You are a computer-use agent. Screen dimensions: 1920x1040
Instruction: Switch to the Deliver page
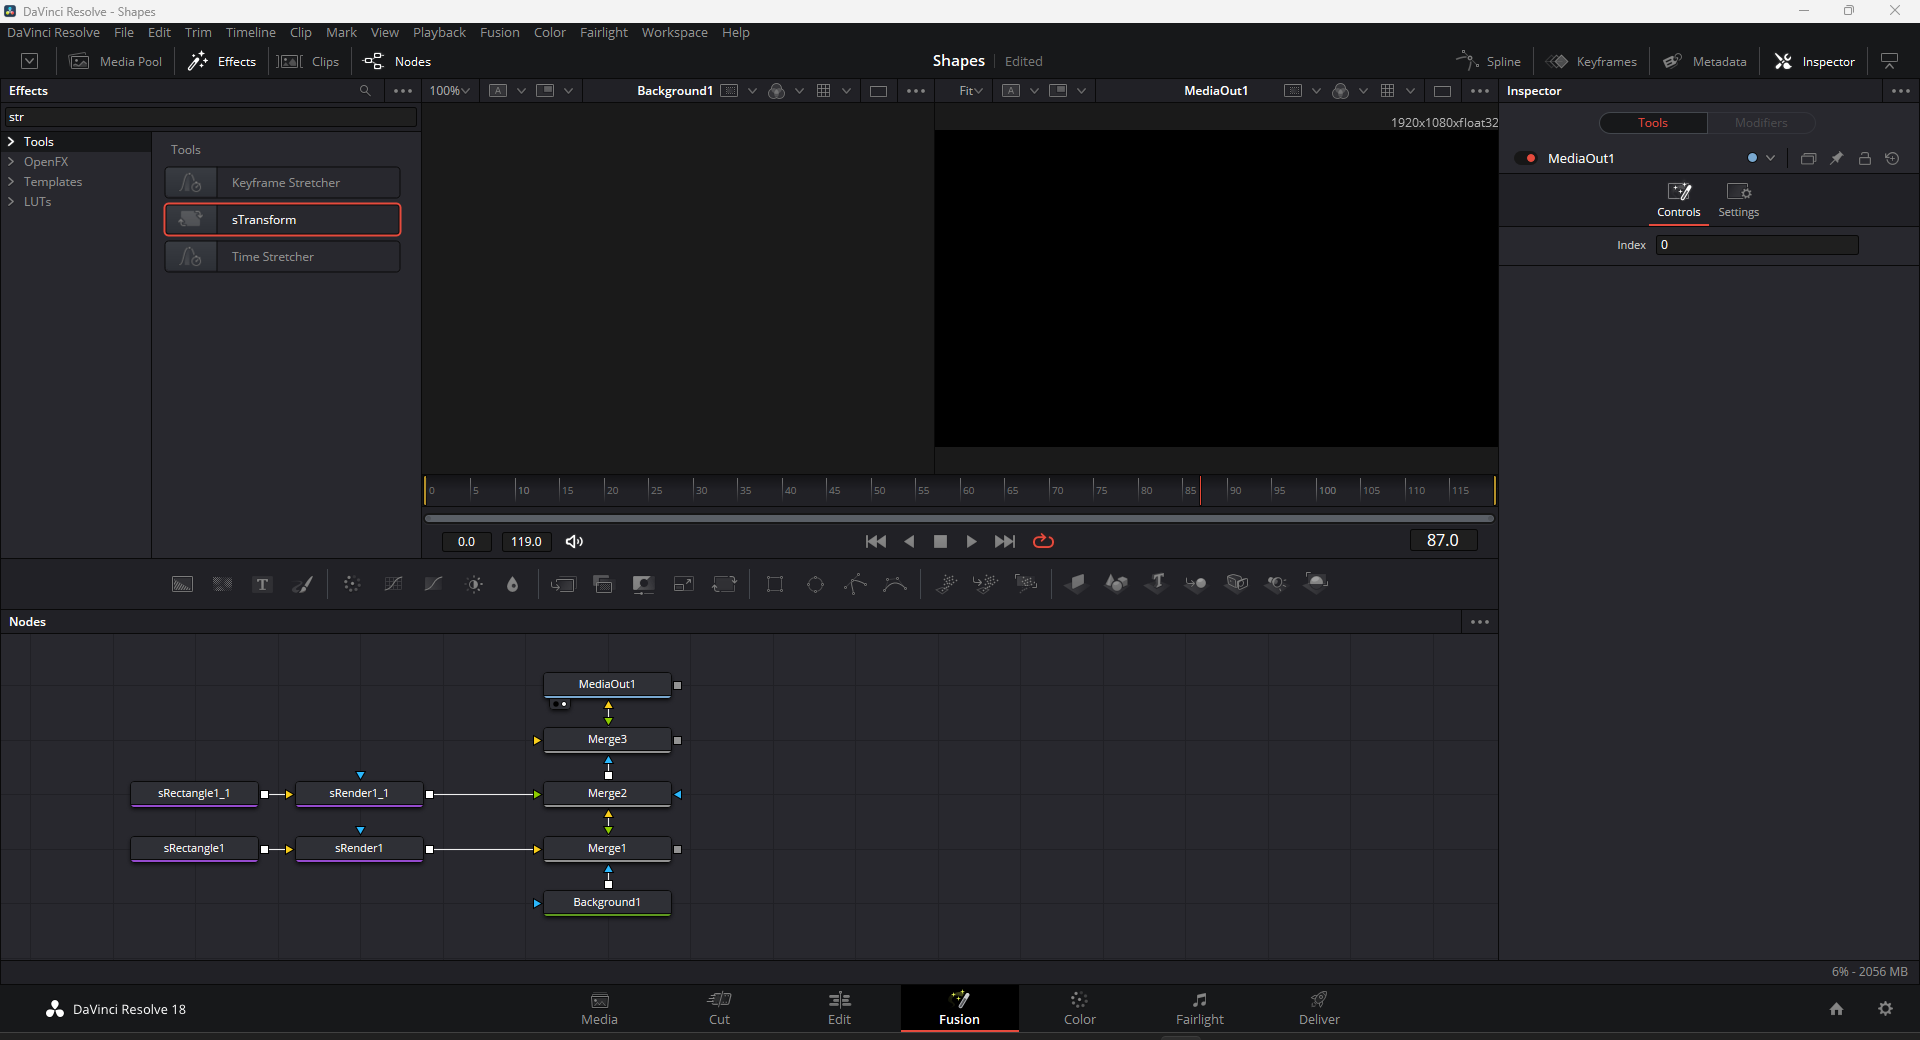point(1319,1008)
